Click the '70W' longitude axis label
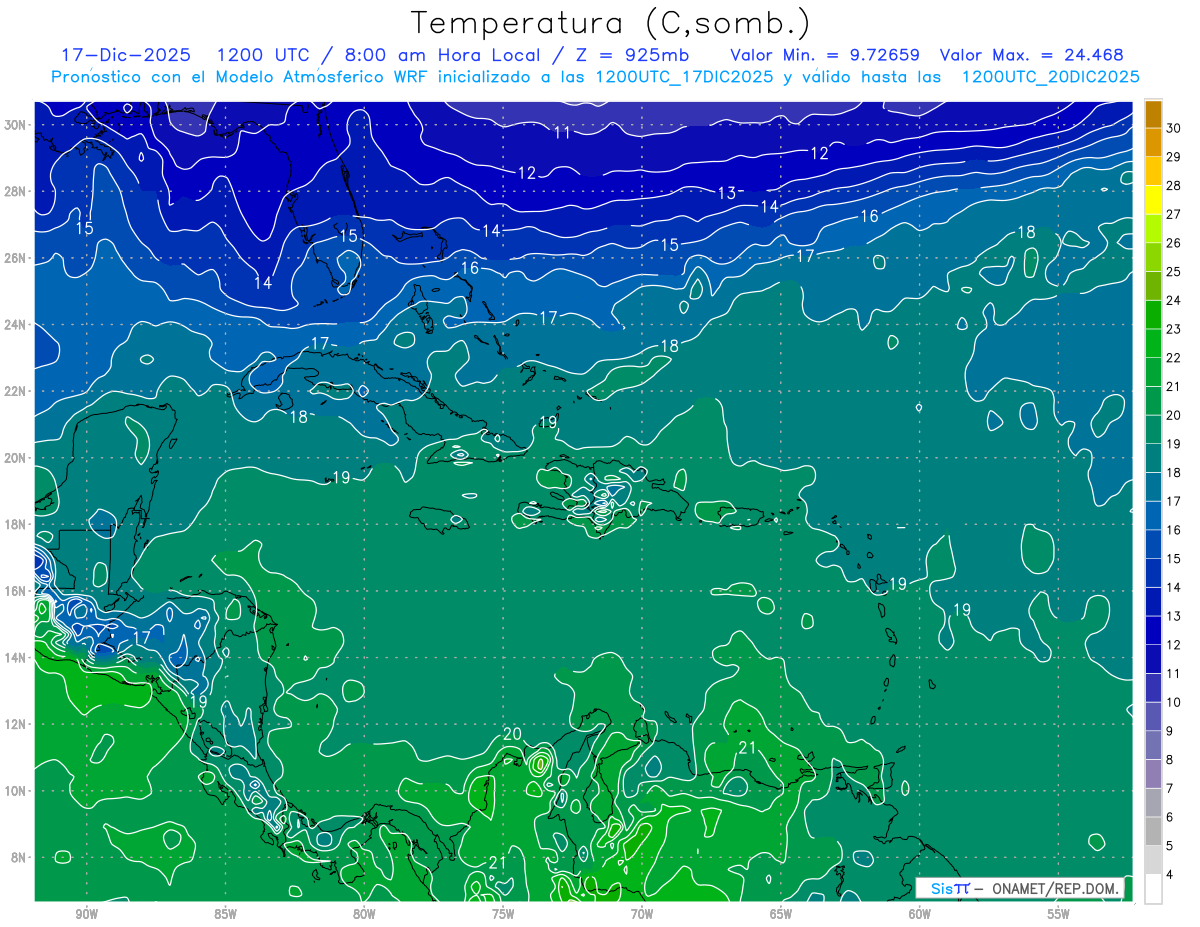Image resolution: width=1200 pixels, height=927 pixels. [x=642, y=915]
